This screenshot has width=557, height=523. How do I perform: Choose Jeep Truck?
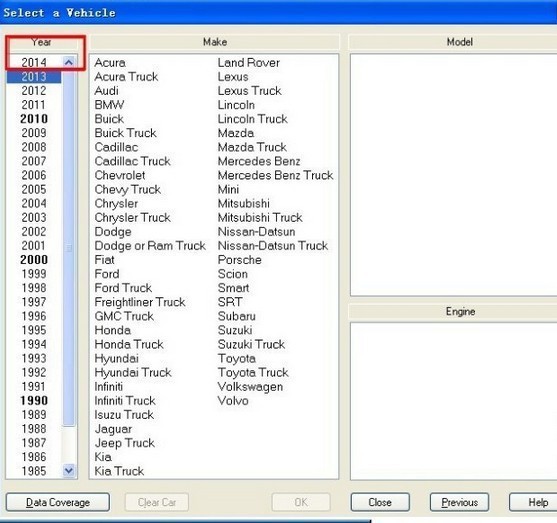124,443
